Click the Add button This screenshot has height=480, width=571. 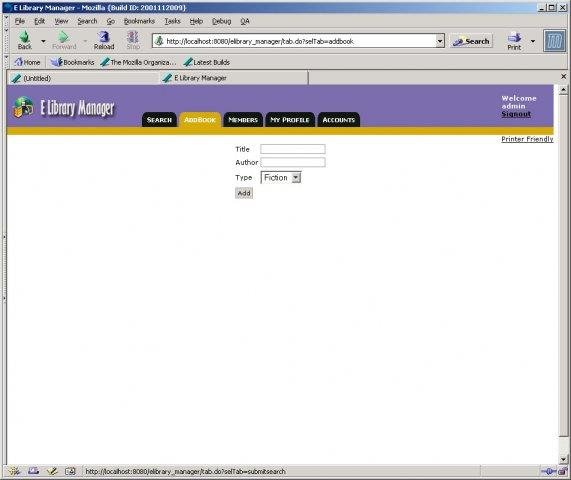(244, 193)
